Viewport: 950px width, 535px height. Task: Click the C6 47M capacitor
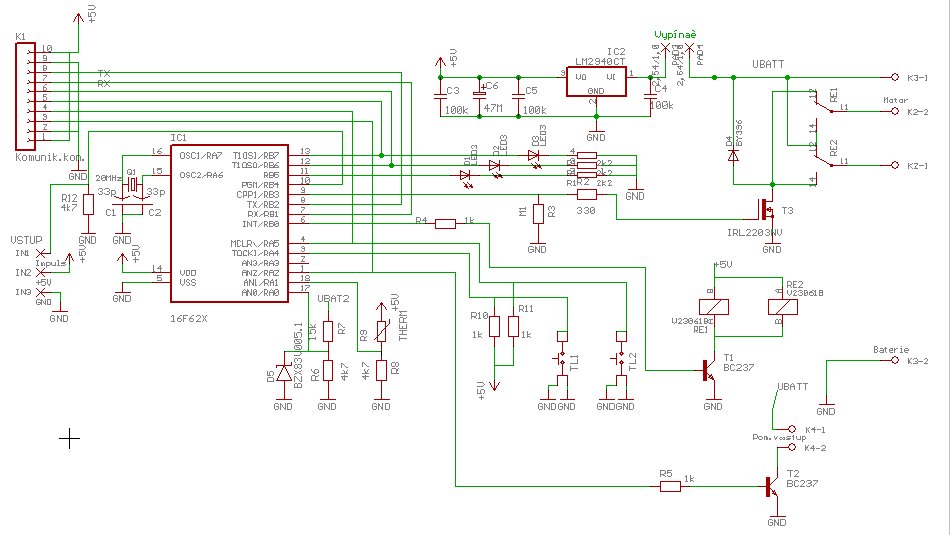pyautogui.click(x=478, y=97)
